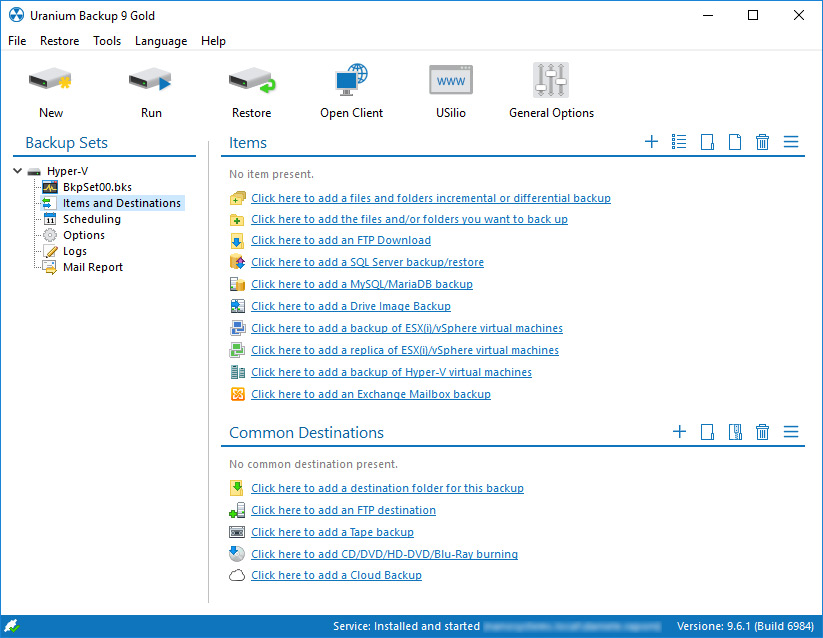
Task: Open the Restore toolbar icon
Action: pyautogui.click(x=251, y=81)
